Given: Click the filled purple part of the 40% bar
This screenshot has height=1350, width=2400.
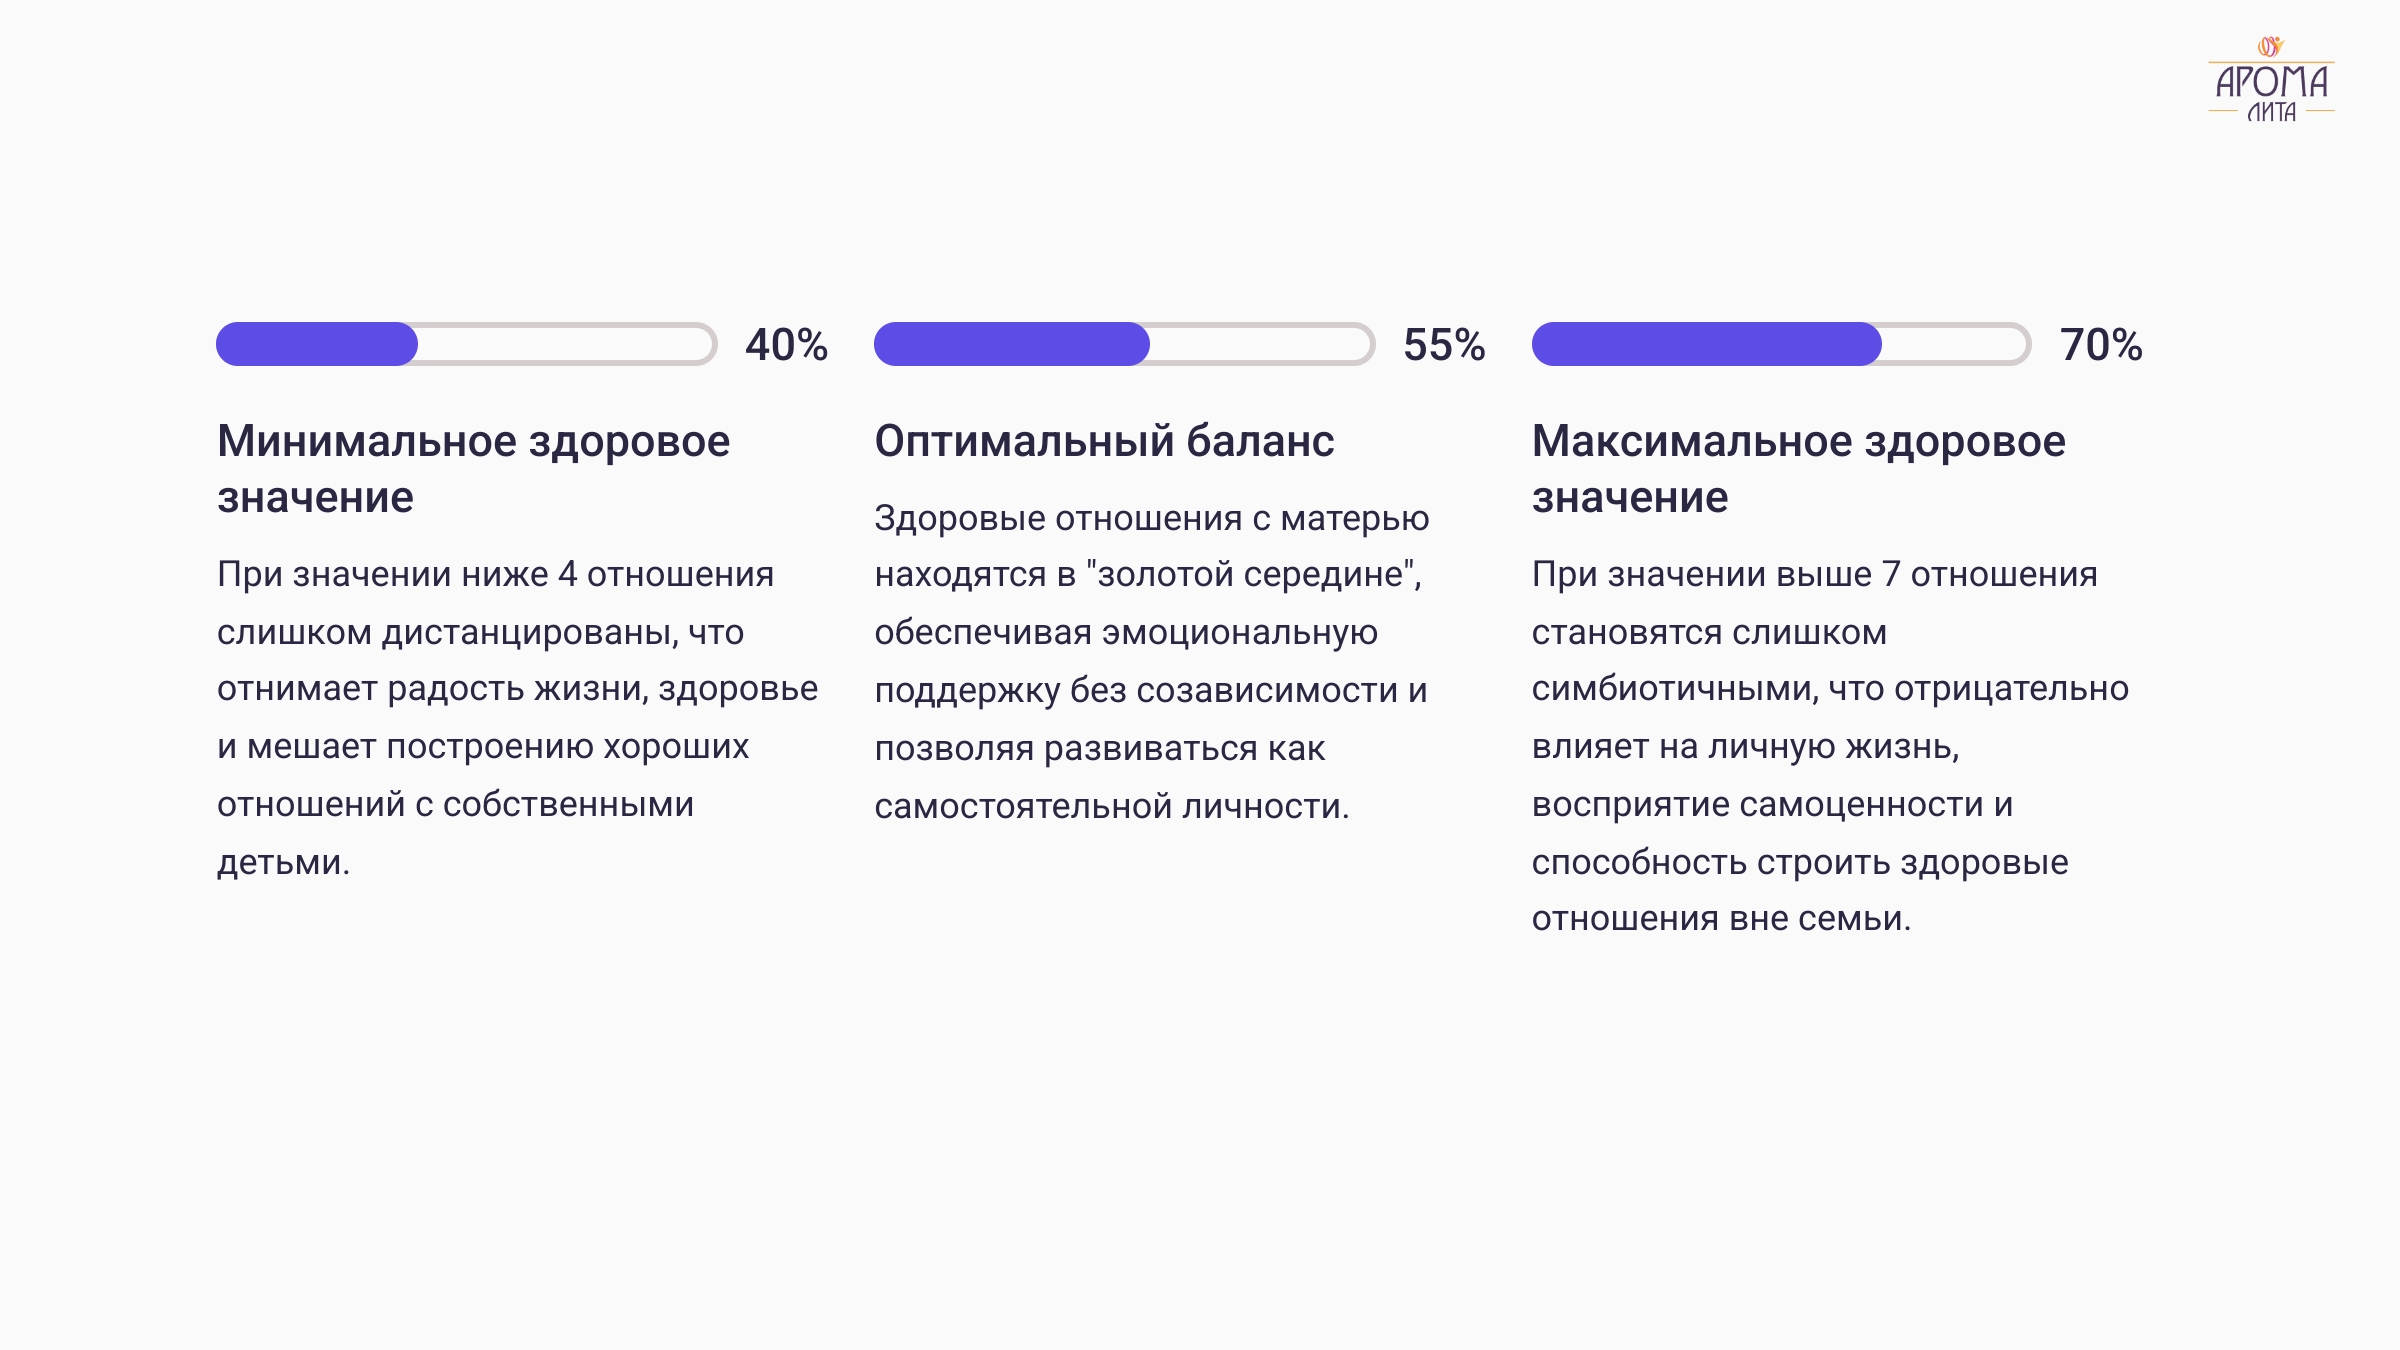Looking at the screenshot, I should pyautogui.click(x=316, y=344).
